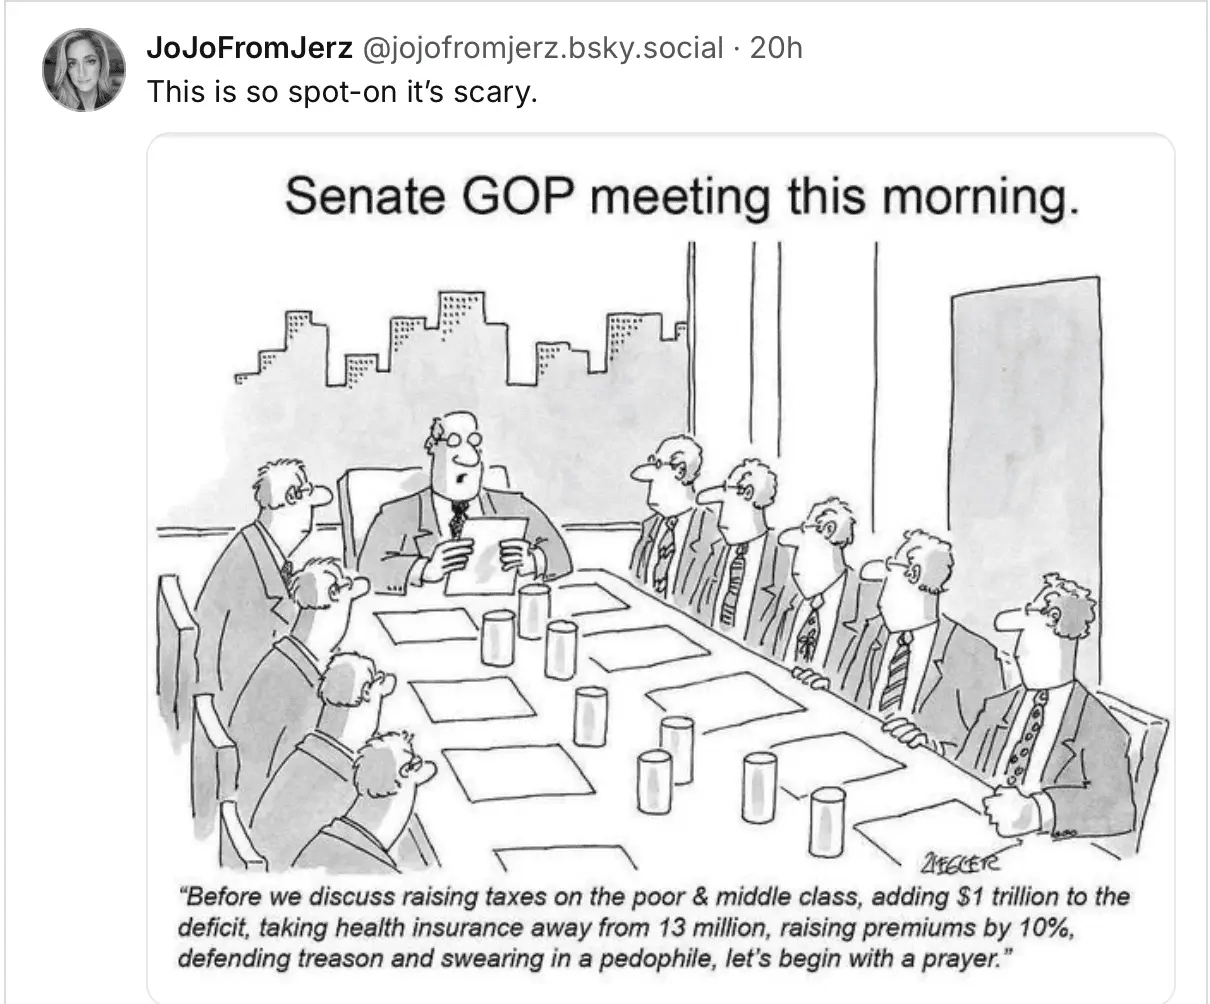
Task: Open JoJoFromJerz's profile avatar photo
Action: (84, 69)
